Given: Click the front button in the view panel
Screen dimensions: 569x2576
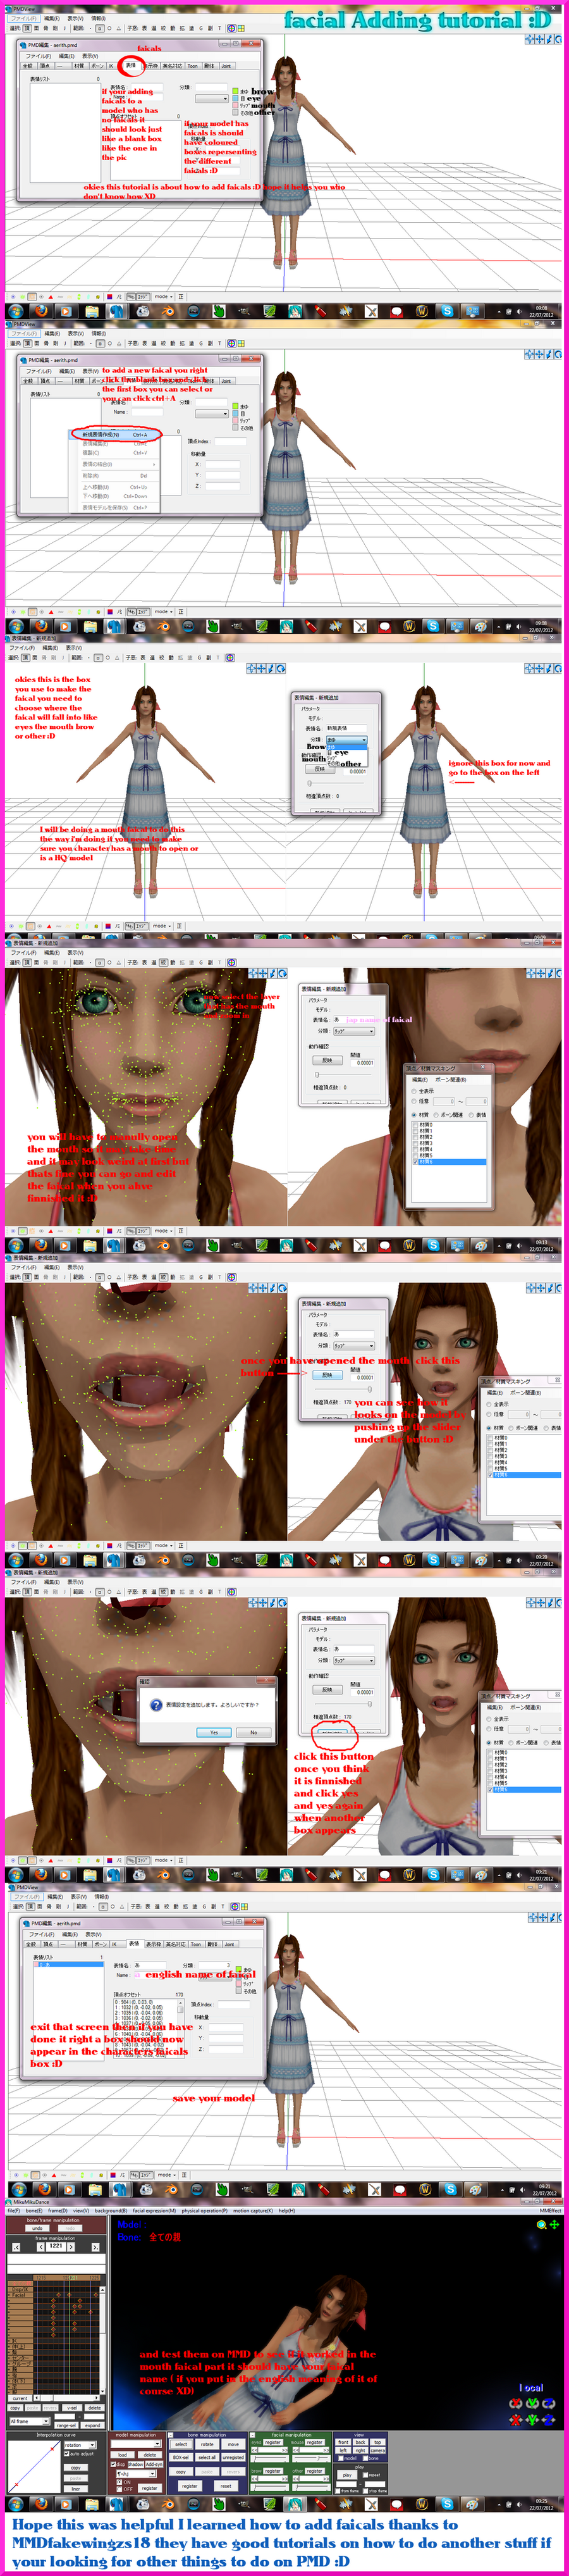Looking at the screenshot, I should point(343,2442).
